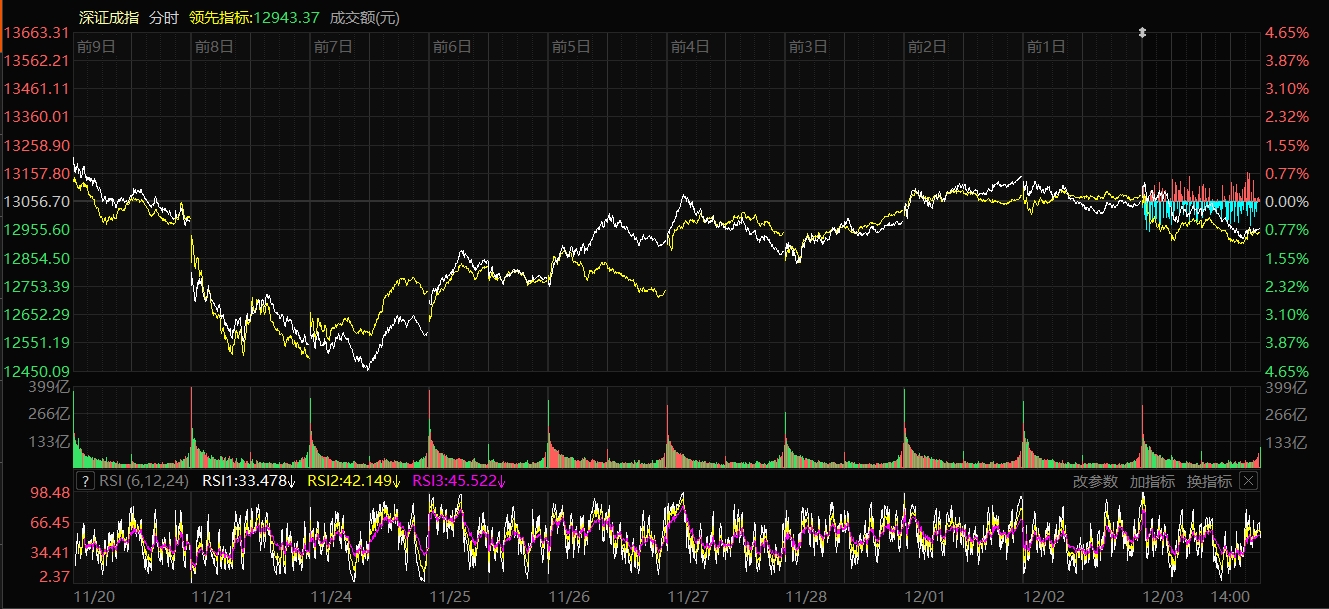The width and height of the screenshot is (1329, 609).
Task: Click the double-arrow marker above the chart
Action: click(1142, 33)
